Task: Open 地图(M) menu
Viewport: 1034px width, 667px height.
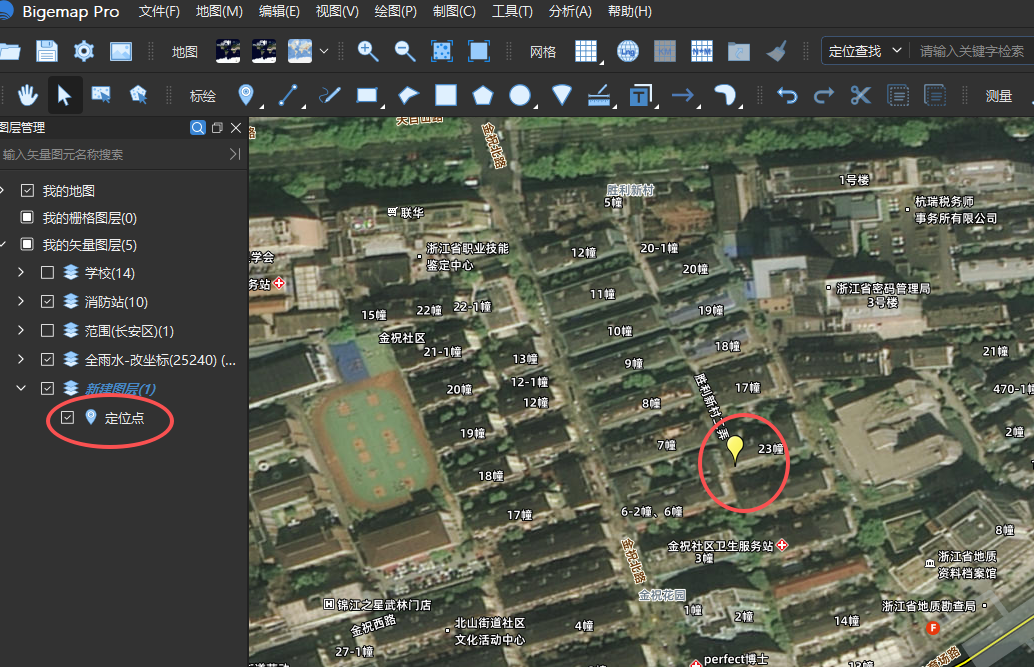Action: click(x=219, y=12)
